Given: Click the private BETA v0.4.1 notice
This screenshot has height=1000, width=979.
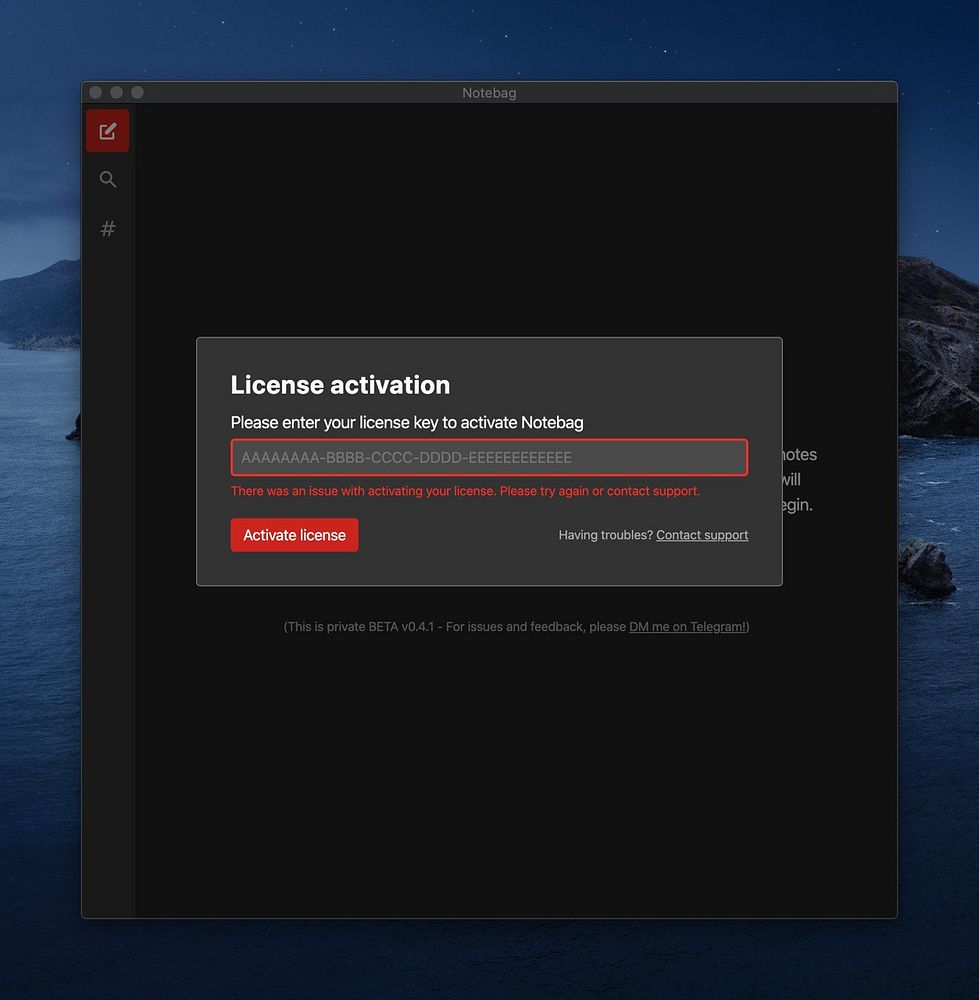Looking at the screenshot, I should 516,627.
